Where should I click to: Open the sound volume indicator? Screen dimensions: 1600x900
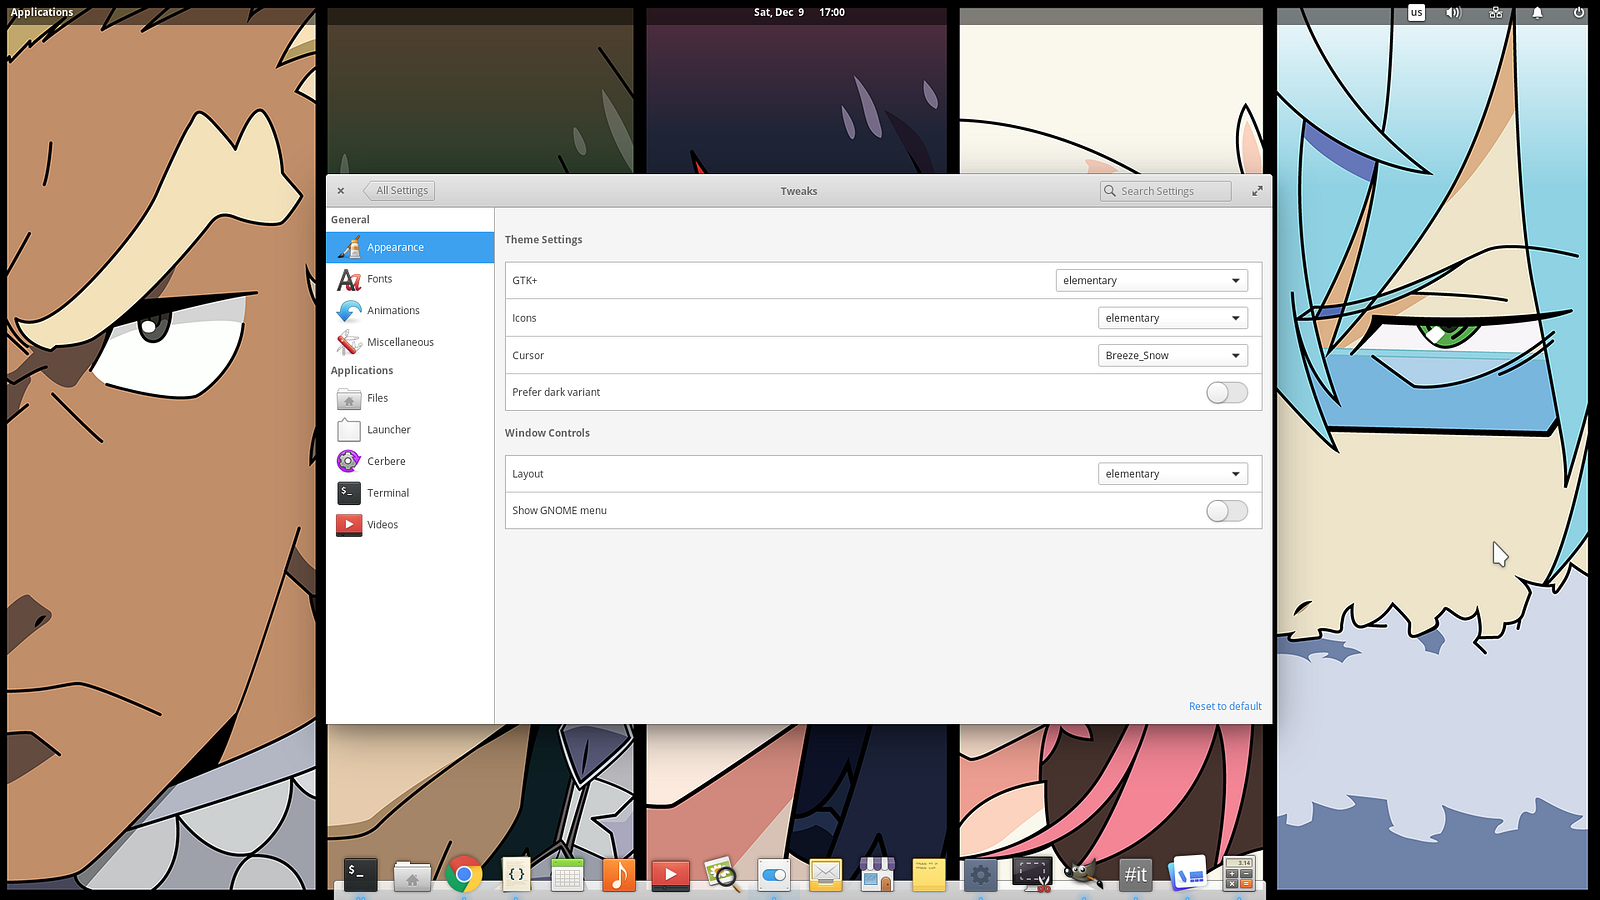tap(1453, 13)
